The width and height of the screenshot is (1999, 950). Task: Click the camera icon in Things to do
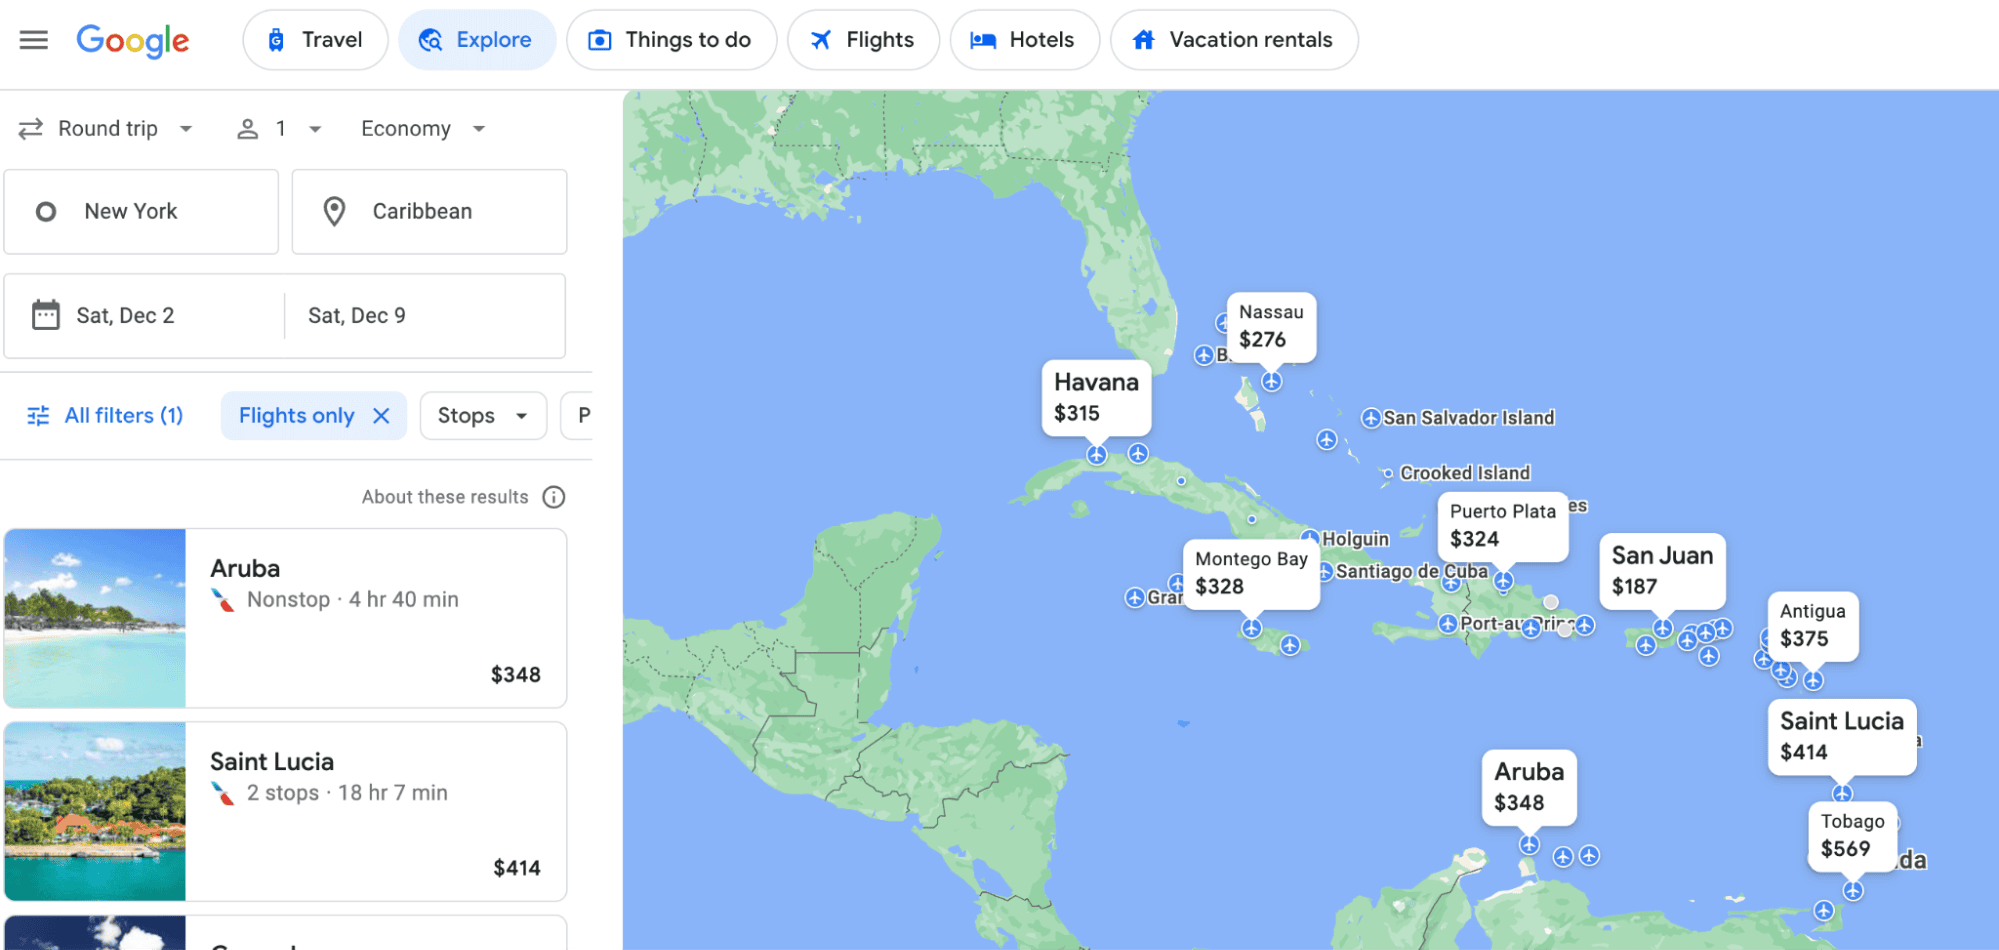click(x=600, y=40)
